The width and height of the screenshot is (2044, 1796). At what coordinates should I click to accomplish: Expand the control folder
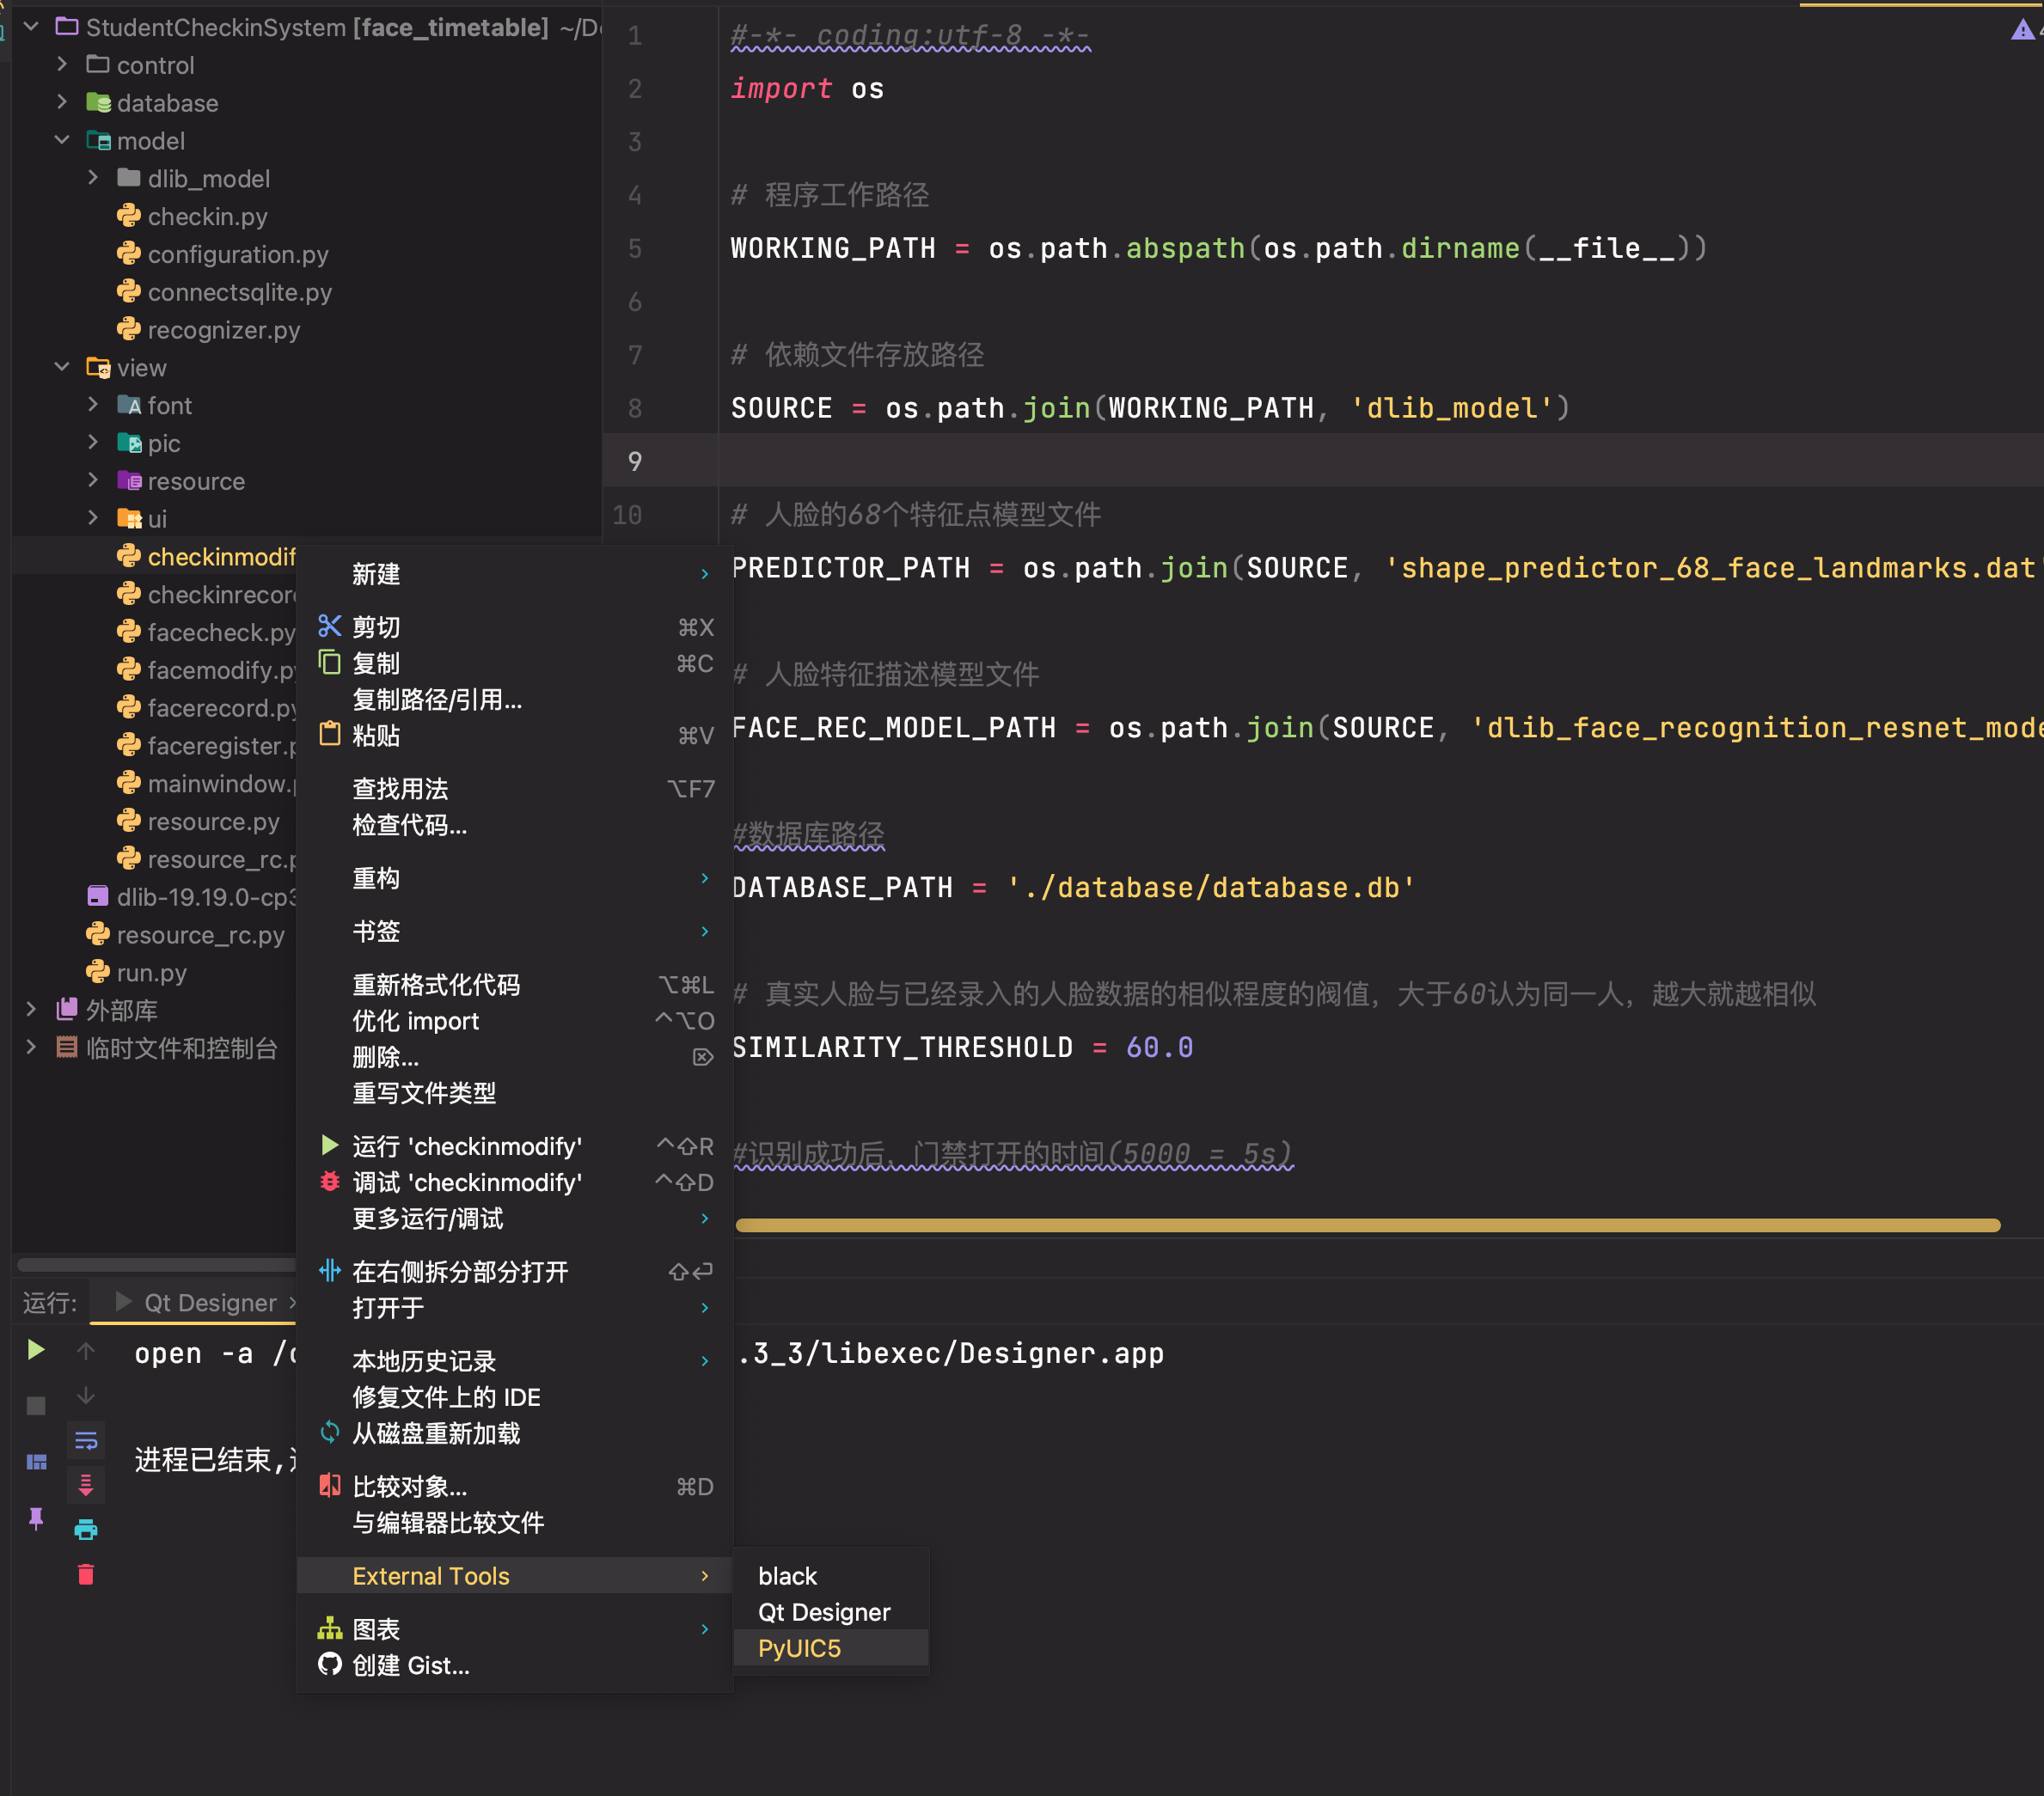click(62, 64)
